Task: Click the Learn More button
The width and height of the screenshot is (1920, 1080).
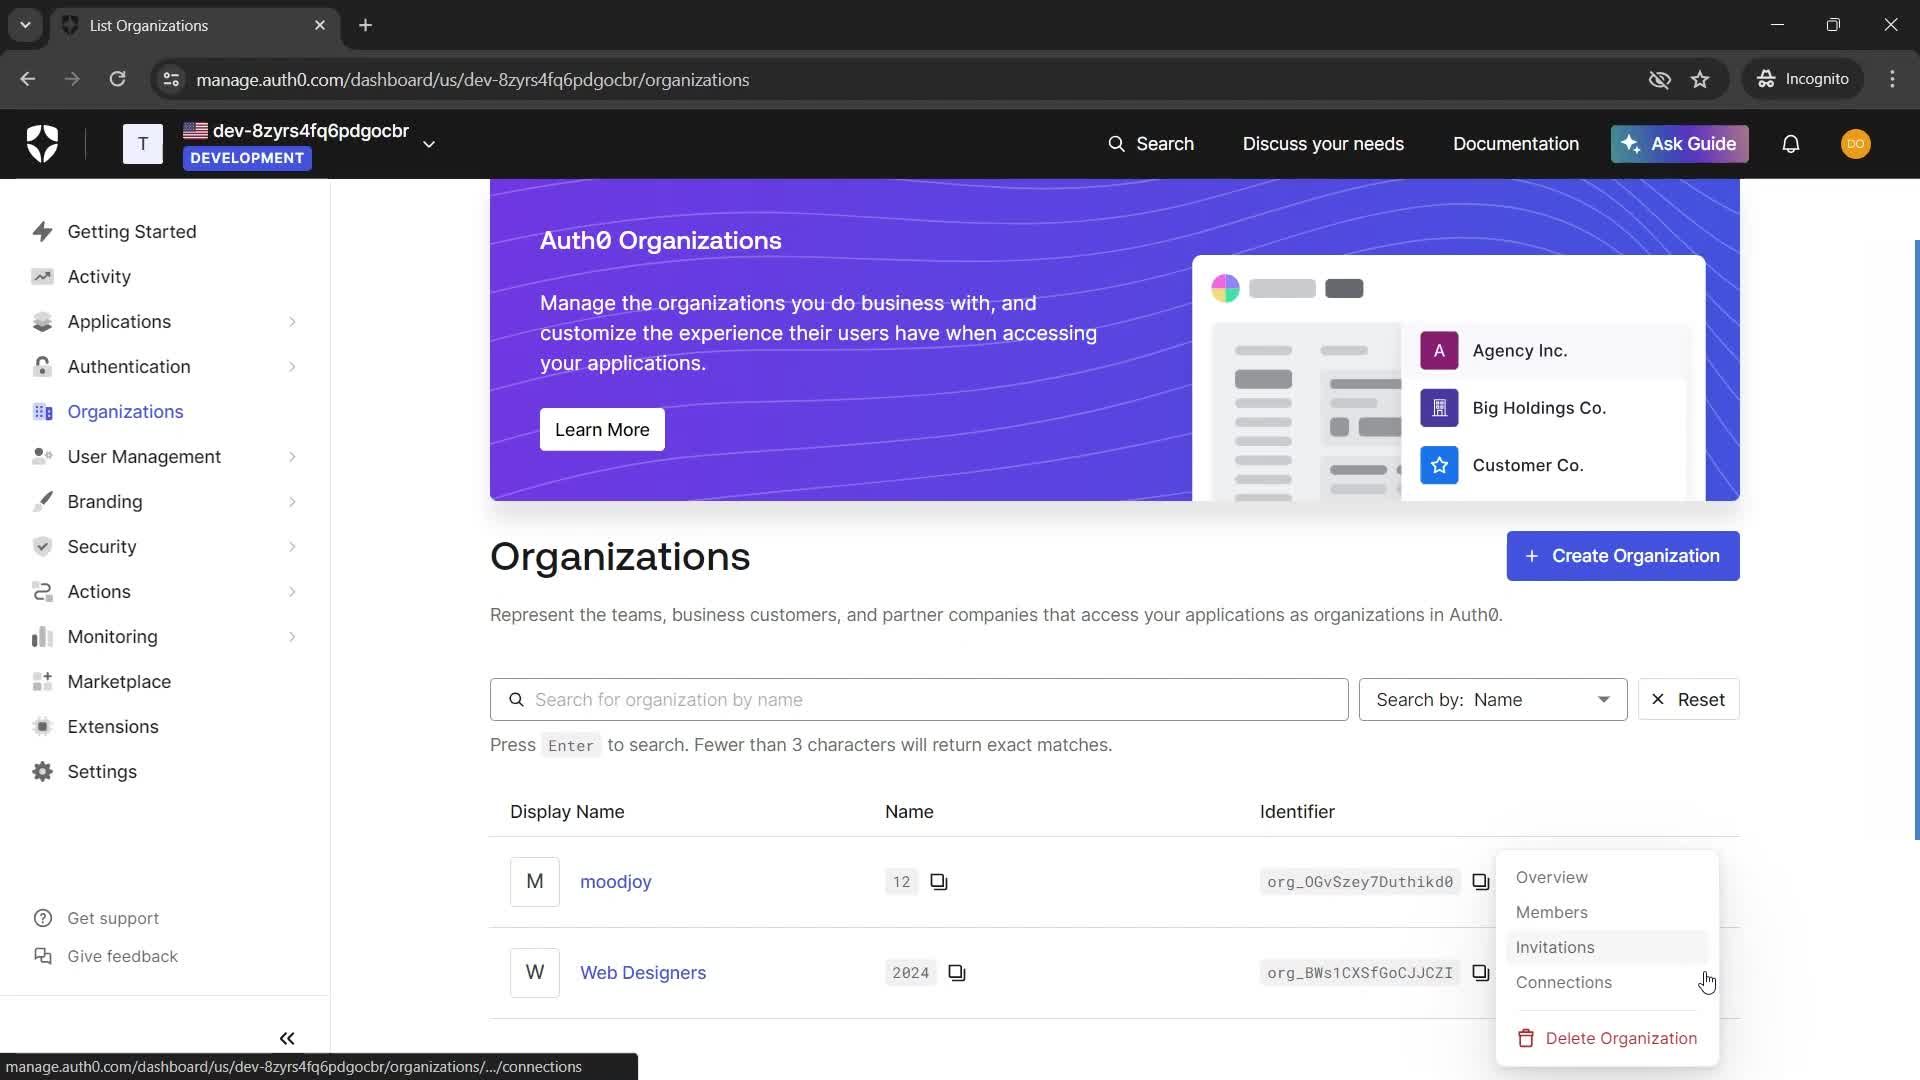Action: click(602, 430)
